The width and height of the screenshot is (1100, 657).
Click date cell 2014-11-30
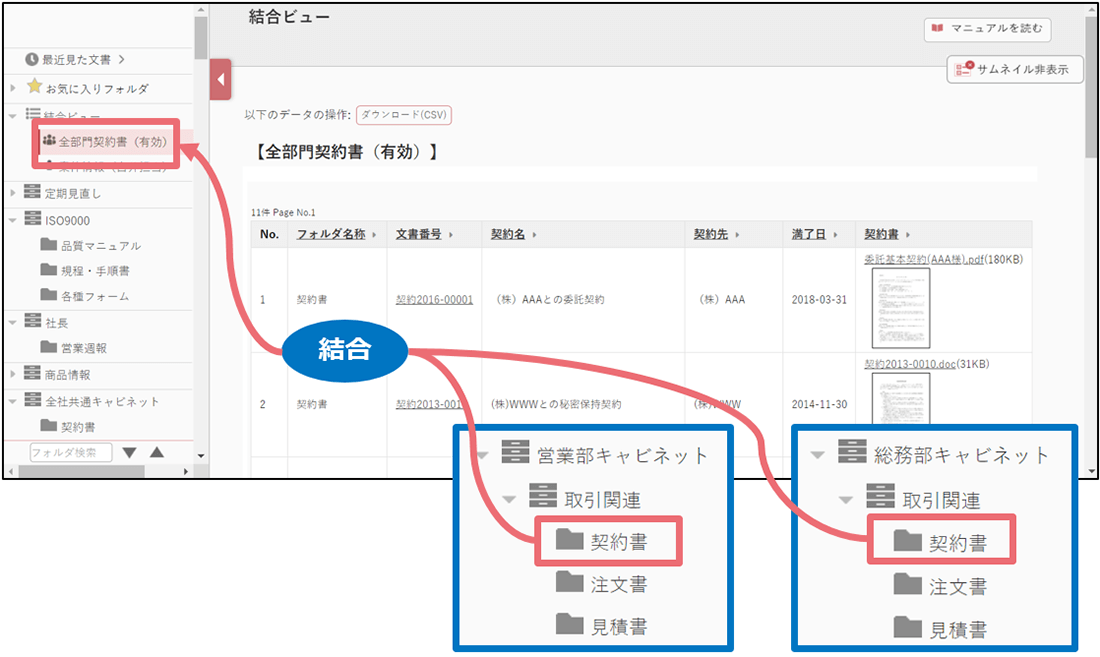(819, 404)
